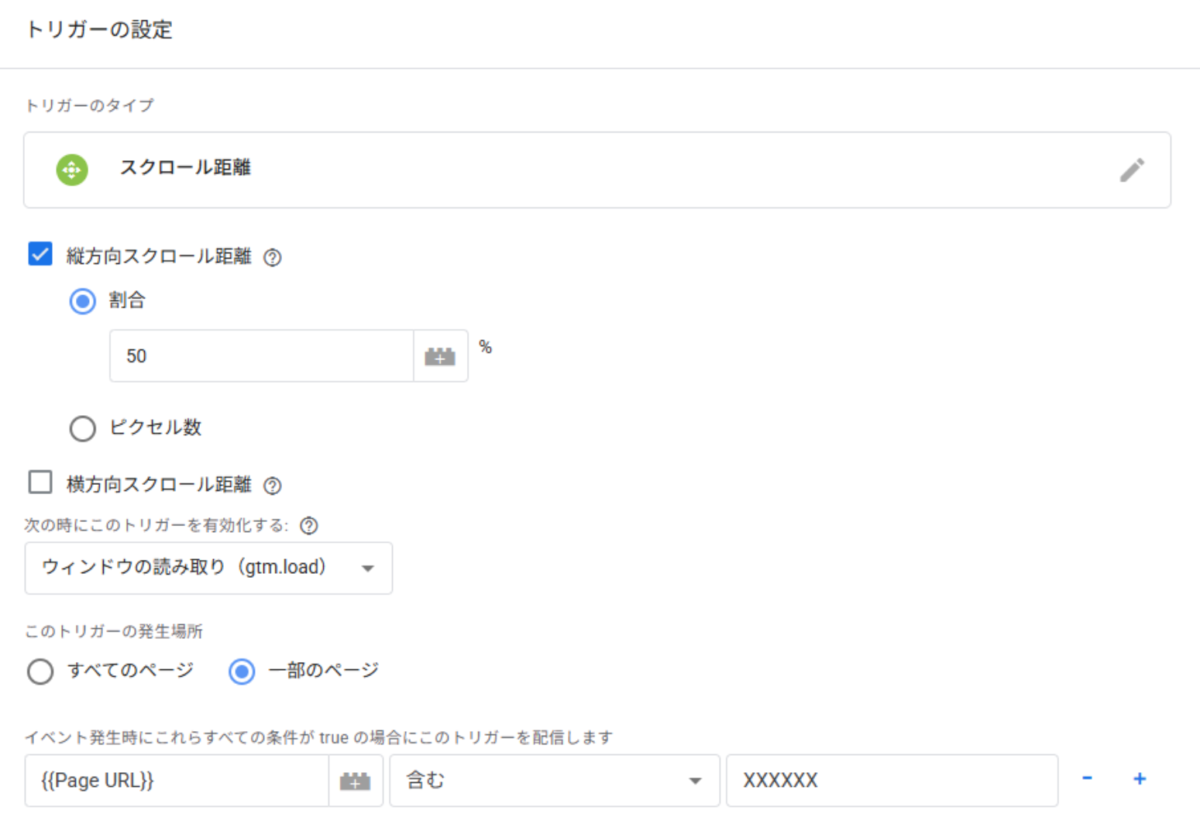This screenshot has height=831, width=1200.
Task: Uncheck the 縦方向スクロール距離 checkbox
Action: point(40,255)
